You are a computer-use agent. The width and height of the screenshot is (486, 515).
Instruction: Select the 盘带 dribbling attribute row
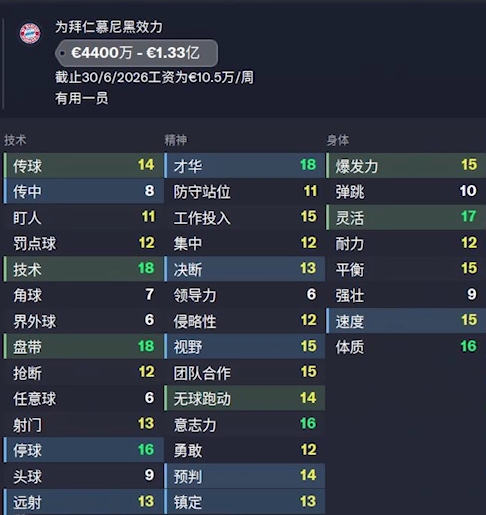pyautogui.click(x=83, y=346)
